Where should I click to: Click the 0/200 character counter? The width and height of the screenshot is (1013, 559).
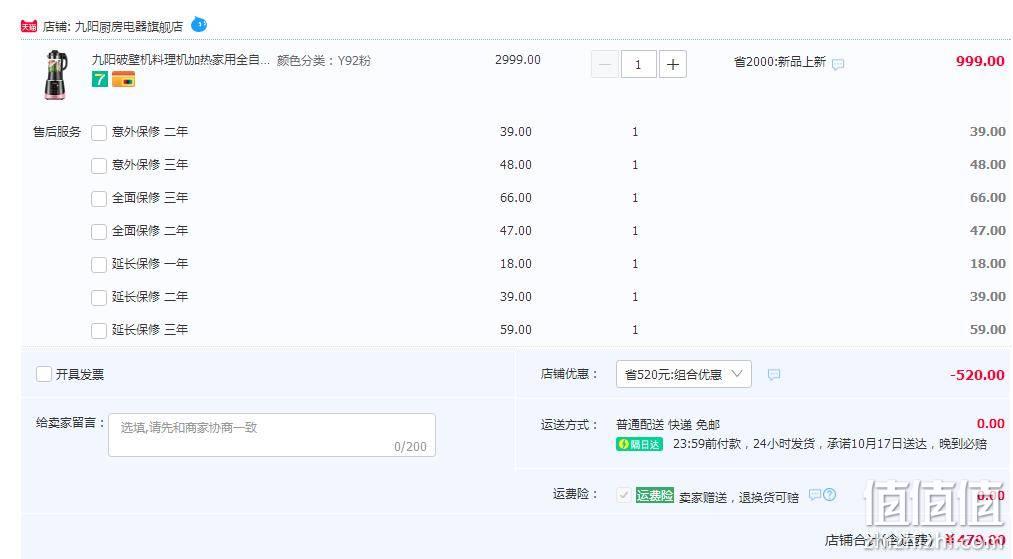[410, 447]
